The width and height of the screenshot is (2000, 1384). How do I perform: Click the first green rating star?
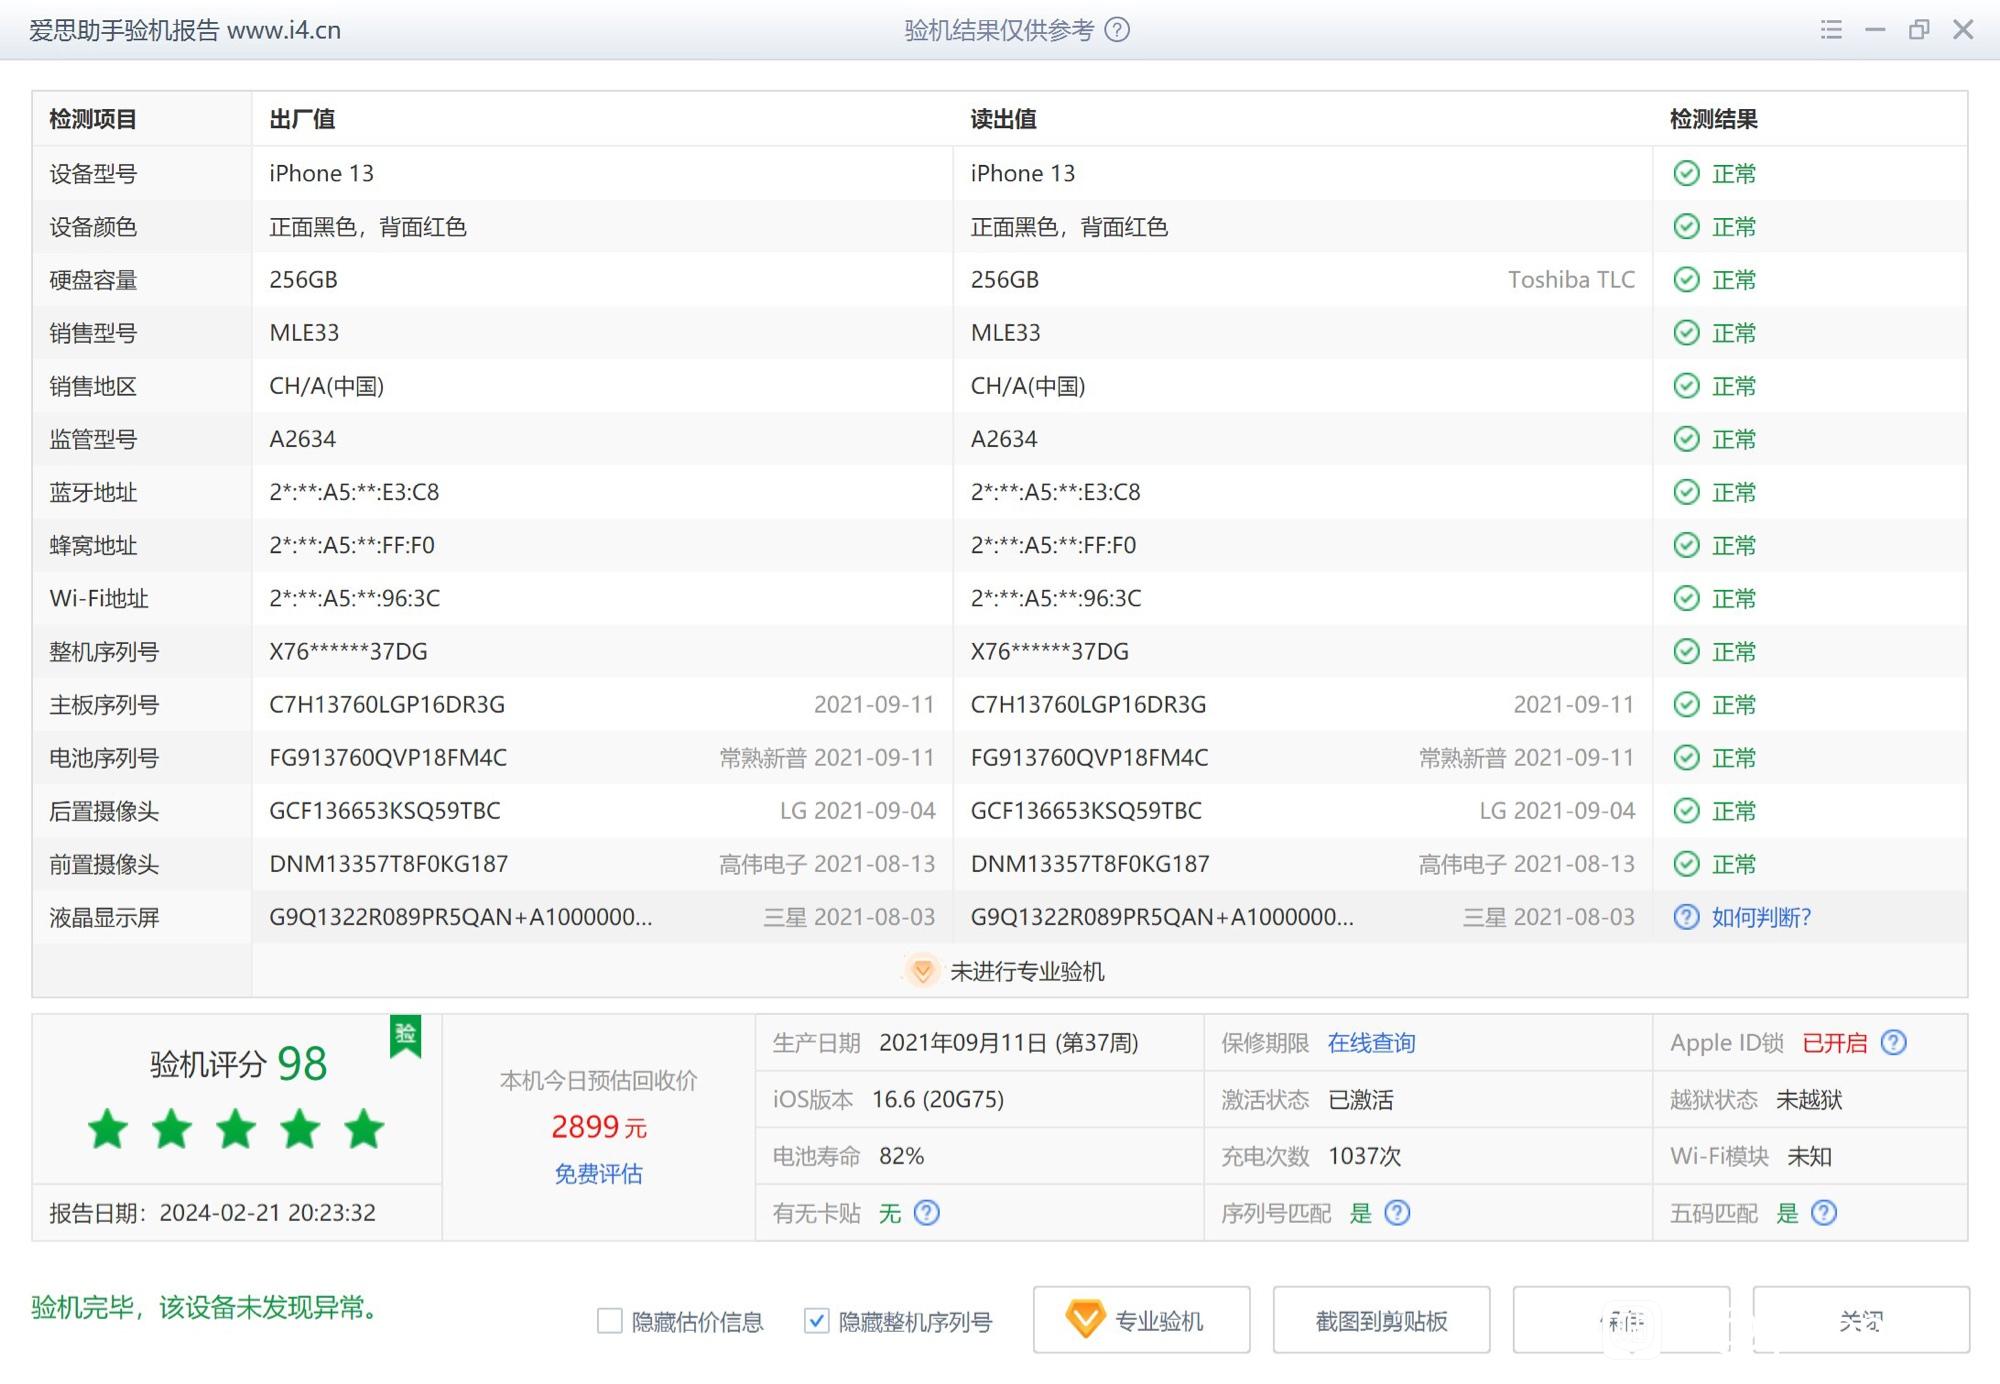point(108,1129)
